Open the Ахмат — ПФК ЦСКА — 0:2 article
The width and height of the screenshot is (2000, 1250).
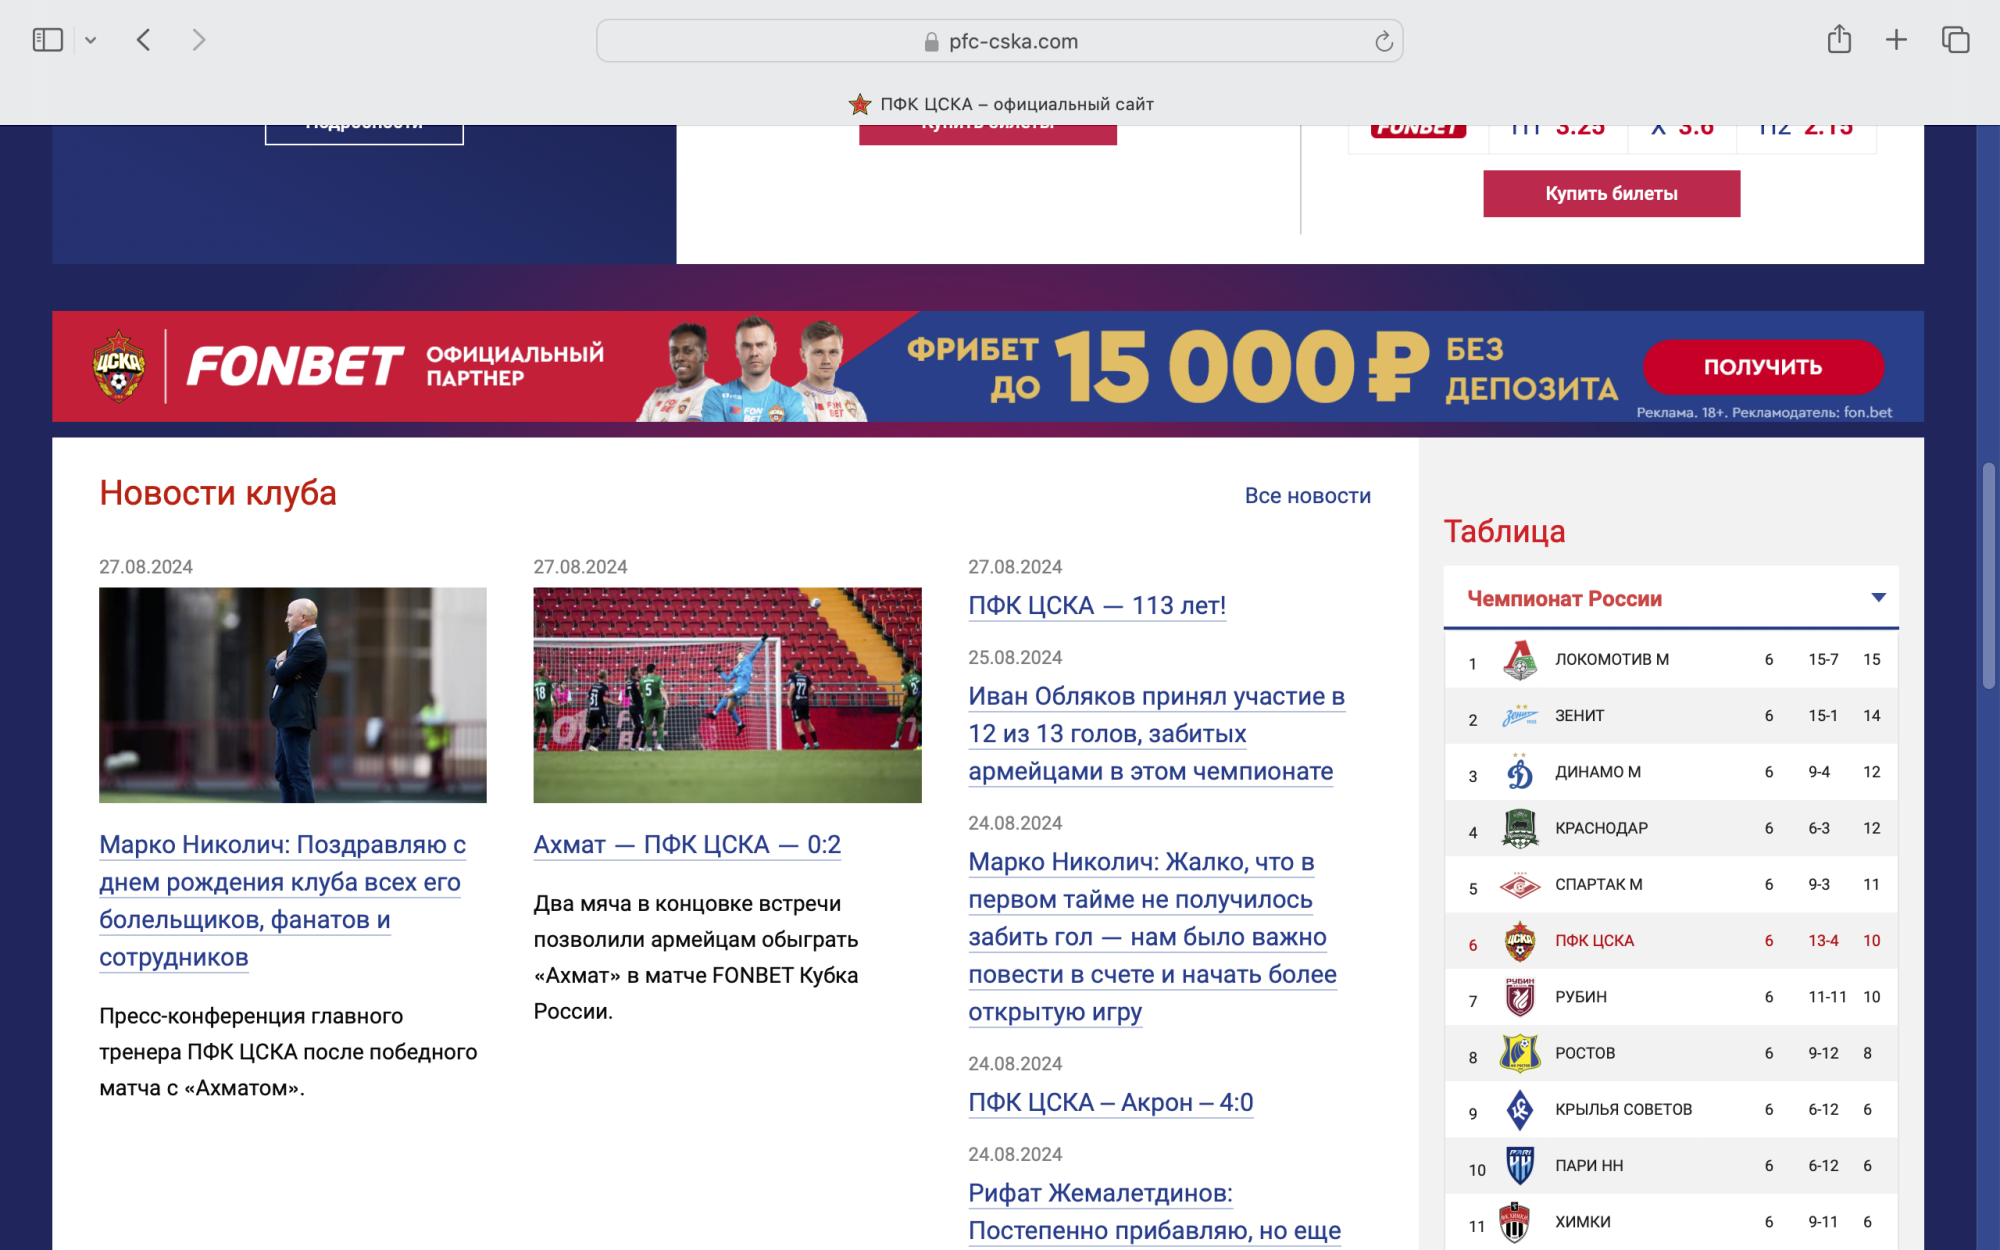point(687,845)
